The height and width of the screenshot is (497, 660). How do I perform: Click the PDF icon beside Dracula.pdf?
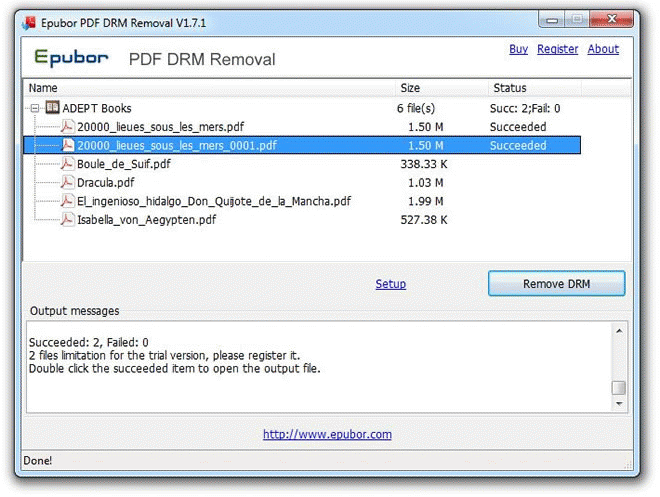coord(67,182)
